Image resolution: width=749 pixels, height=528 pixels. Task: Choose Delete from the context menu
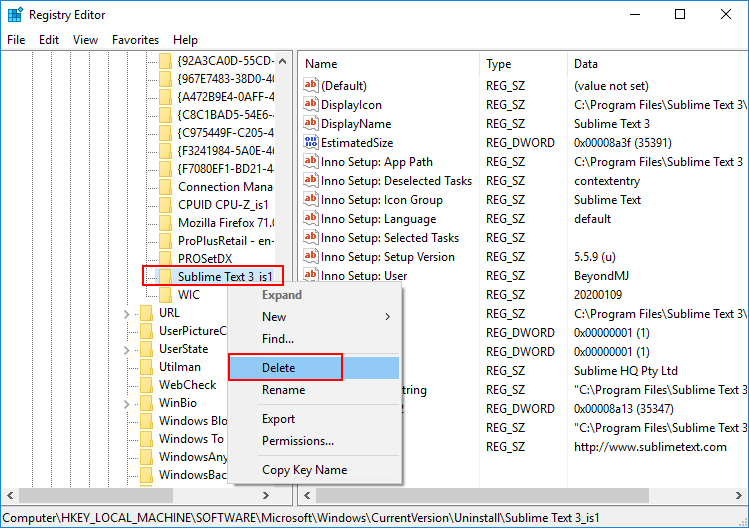tap(313, 367)
